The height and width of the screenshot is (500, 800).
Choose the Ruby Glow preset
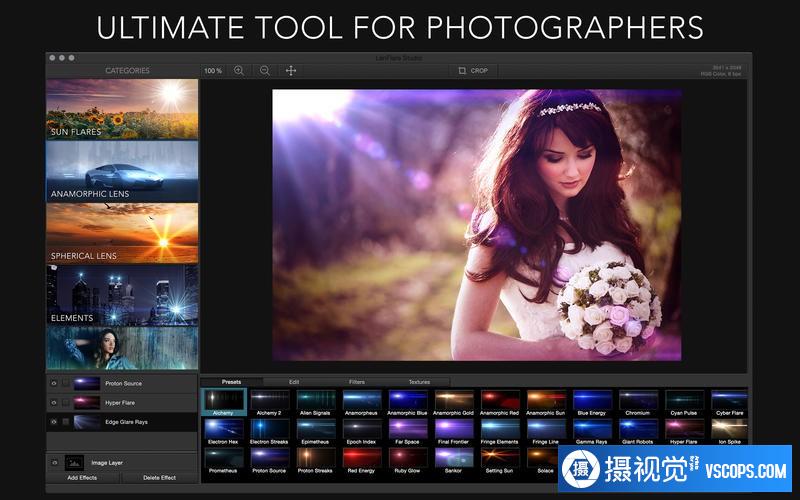[407, 461]
